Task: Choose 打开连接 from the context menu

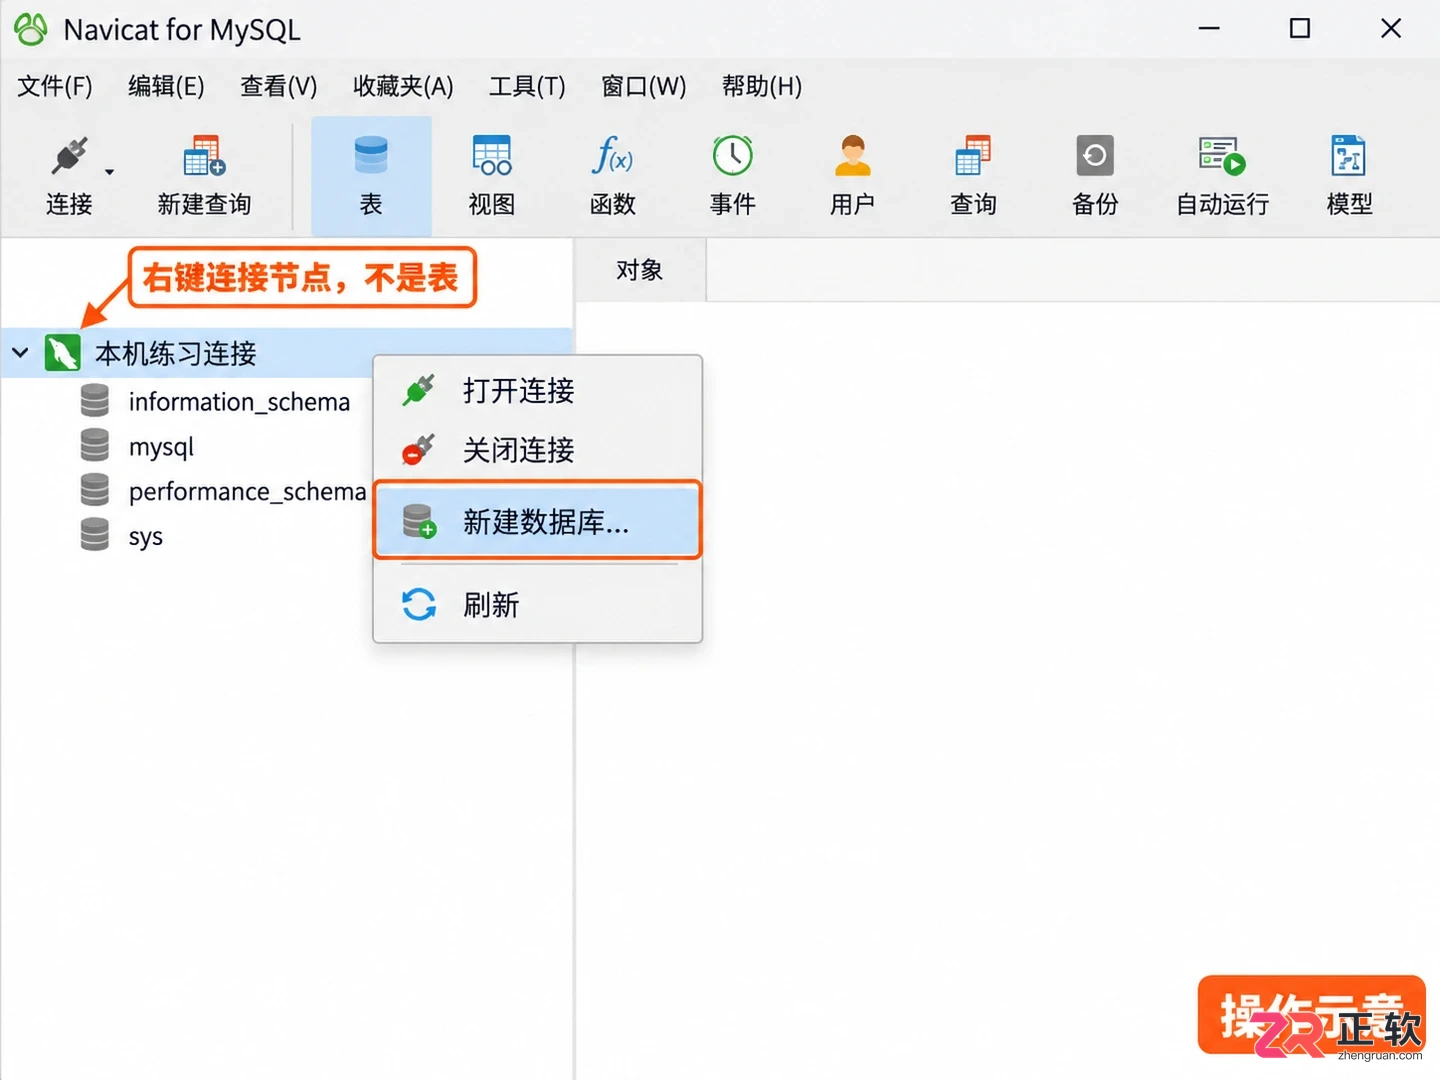Action: (538, 390)
